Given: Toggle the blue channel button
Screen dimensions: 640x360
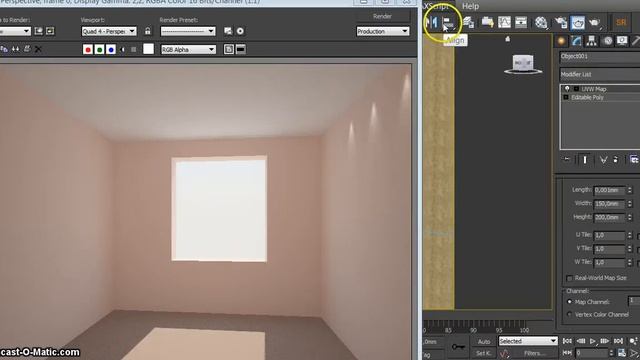Looking at the screenshot, I should 111,49.
